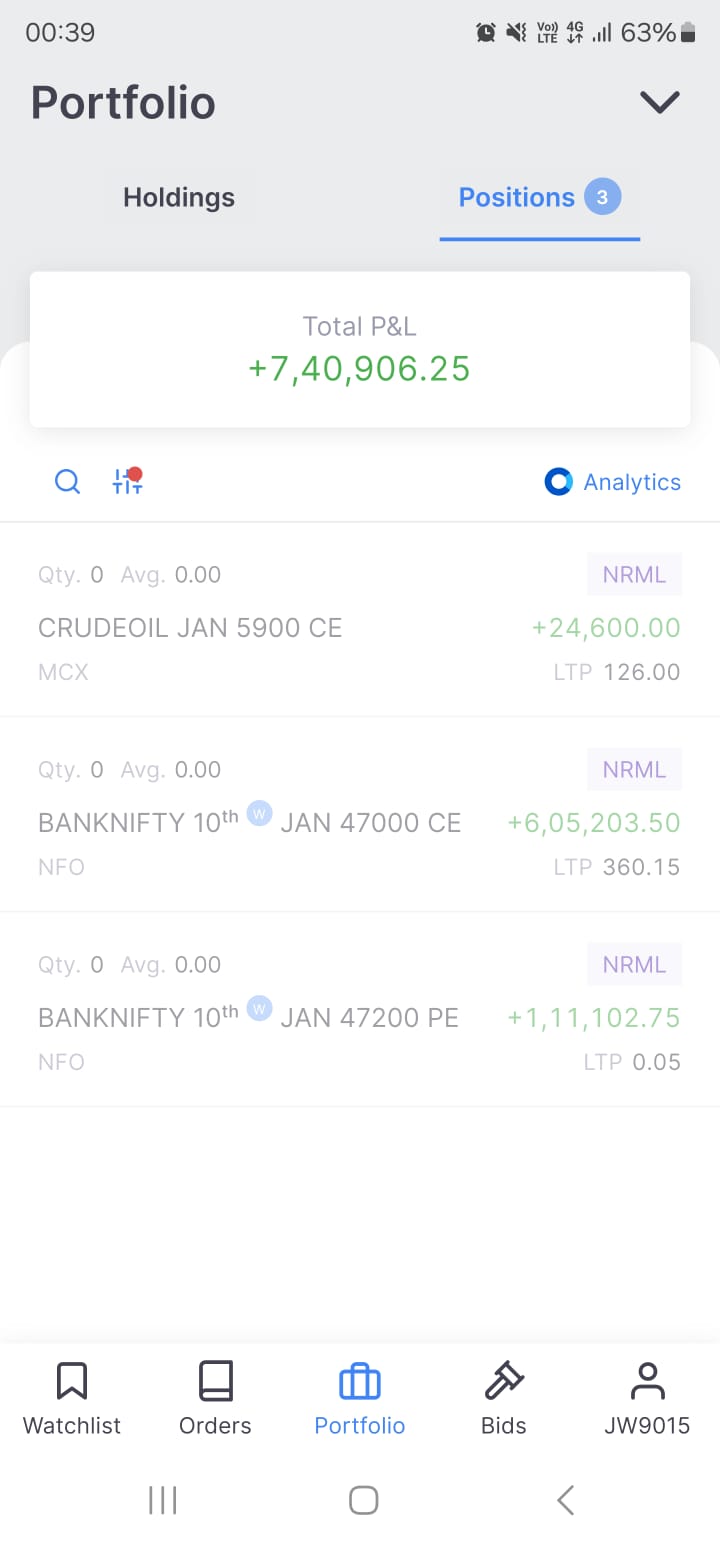Image resolution: width=720 pixels, height=1544 pixels.
Task: Tap the Total P&L card
Action: click(x=360, y=350)
